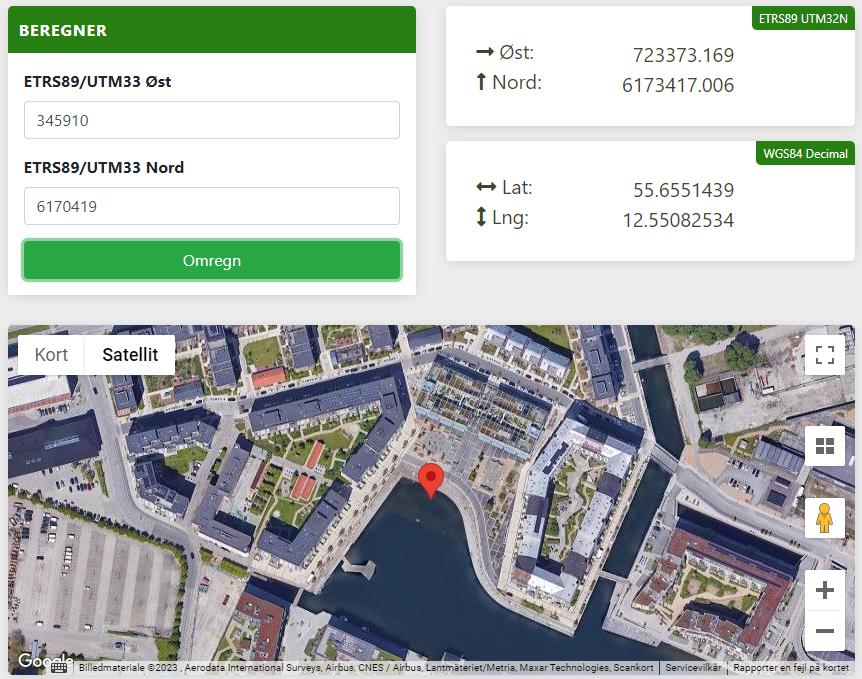The image size is (862, 679).
Task: Select the Lng value 12.55082534
Action: click(x=678, y=220)
